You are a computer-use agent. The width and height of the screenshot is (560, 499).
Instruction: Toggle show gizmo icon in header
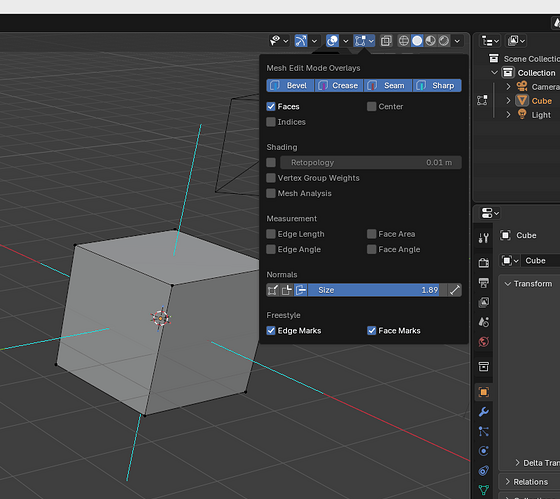click(300, 41)
